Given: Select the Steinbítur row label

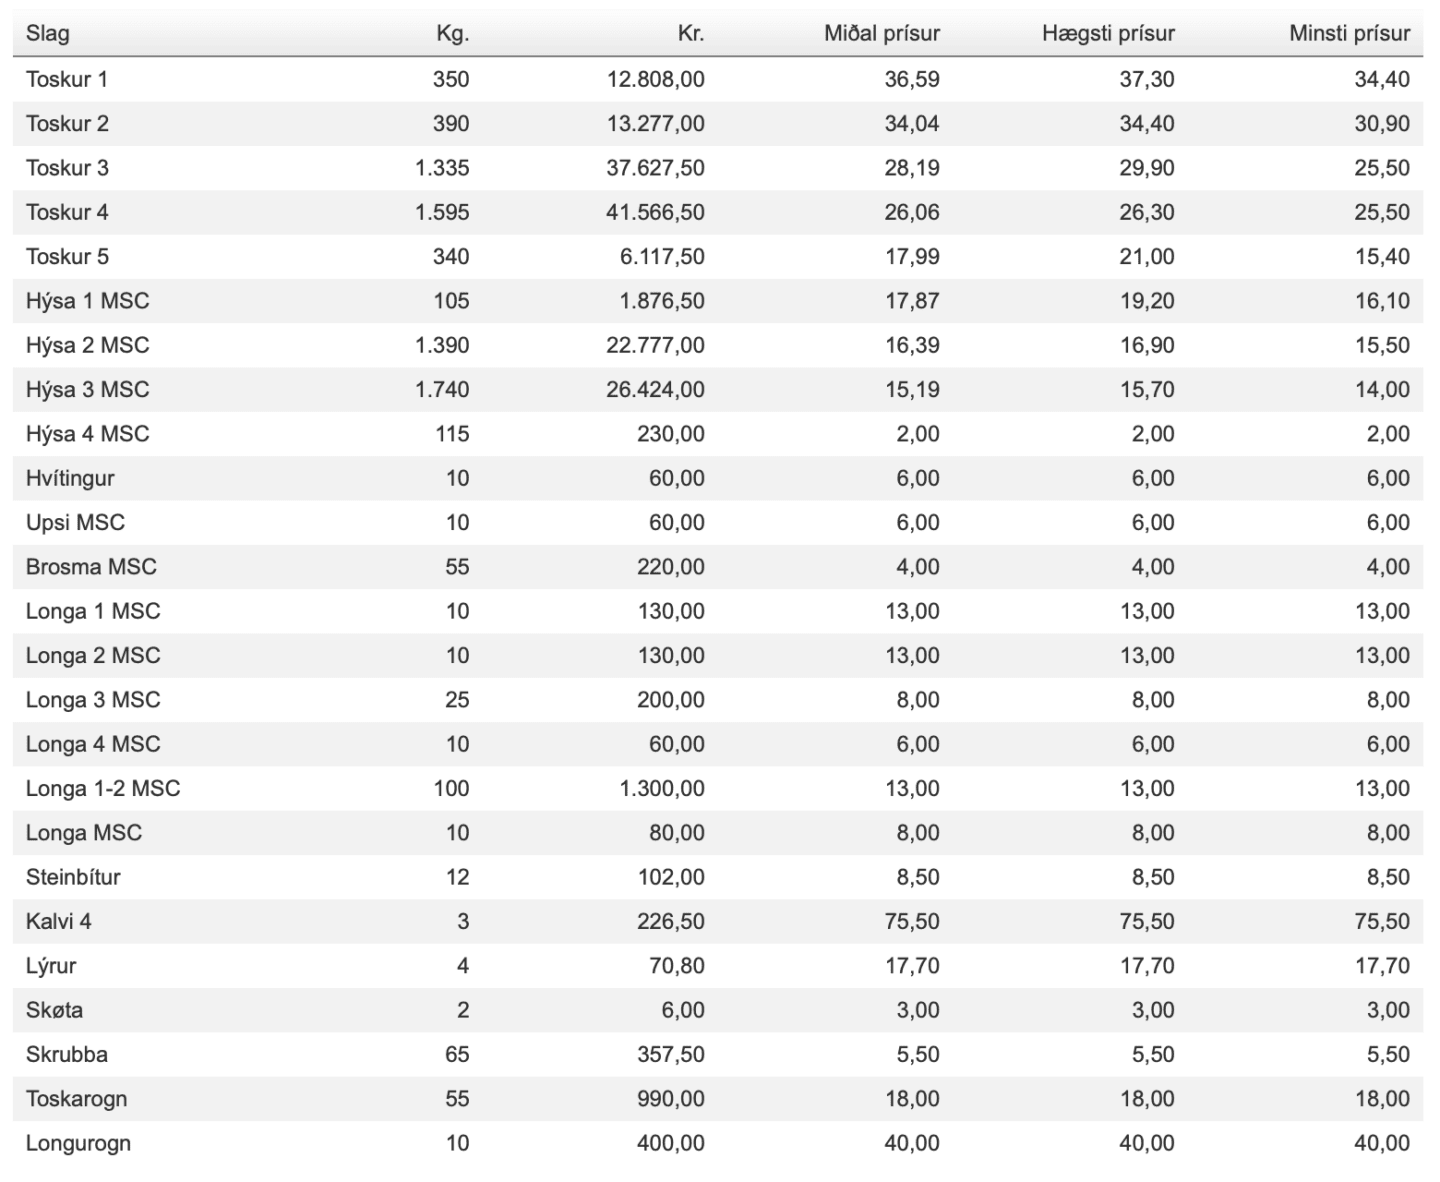Looking at the screenshot, I should pos(73,877).
